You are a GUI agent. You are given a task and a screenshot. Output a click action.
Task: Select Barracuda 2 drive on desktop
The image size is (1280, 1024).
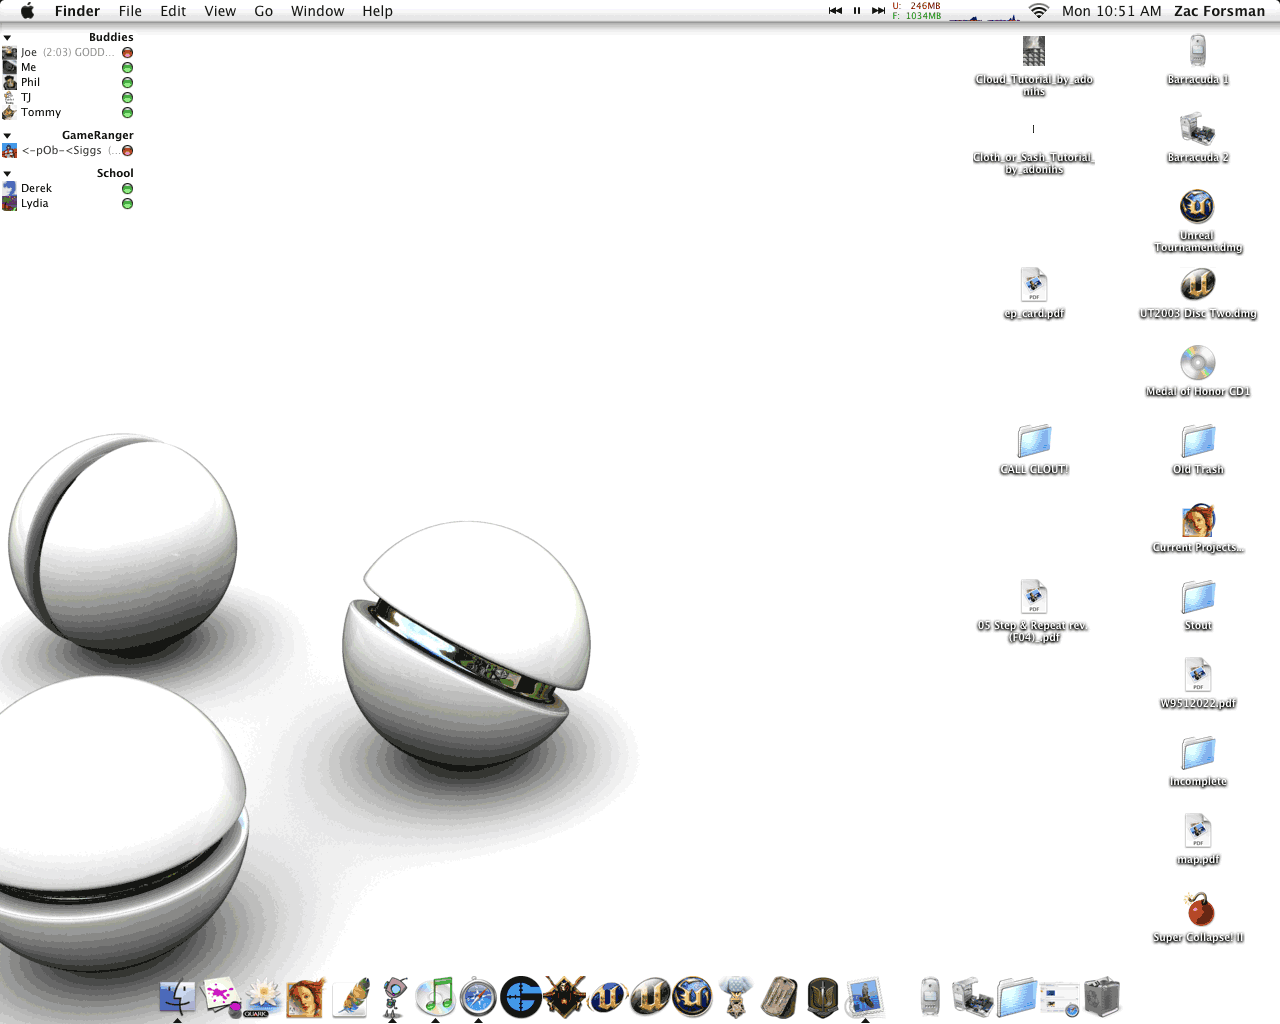(1198, 137)
